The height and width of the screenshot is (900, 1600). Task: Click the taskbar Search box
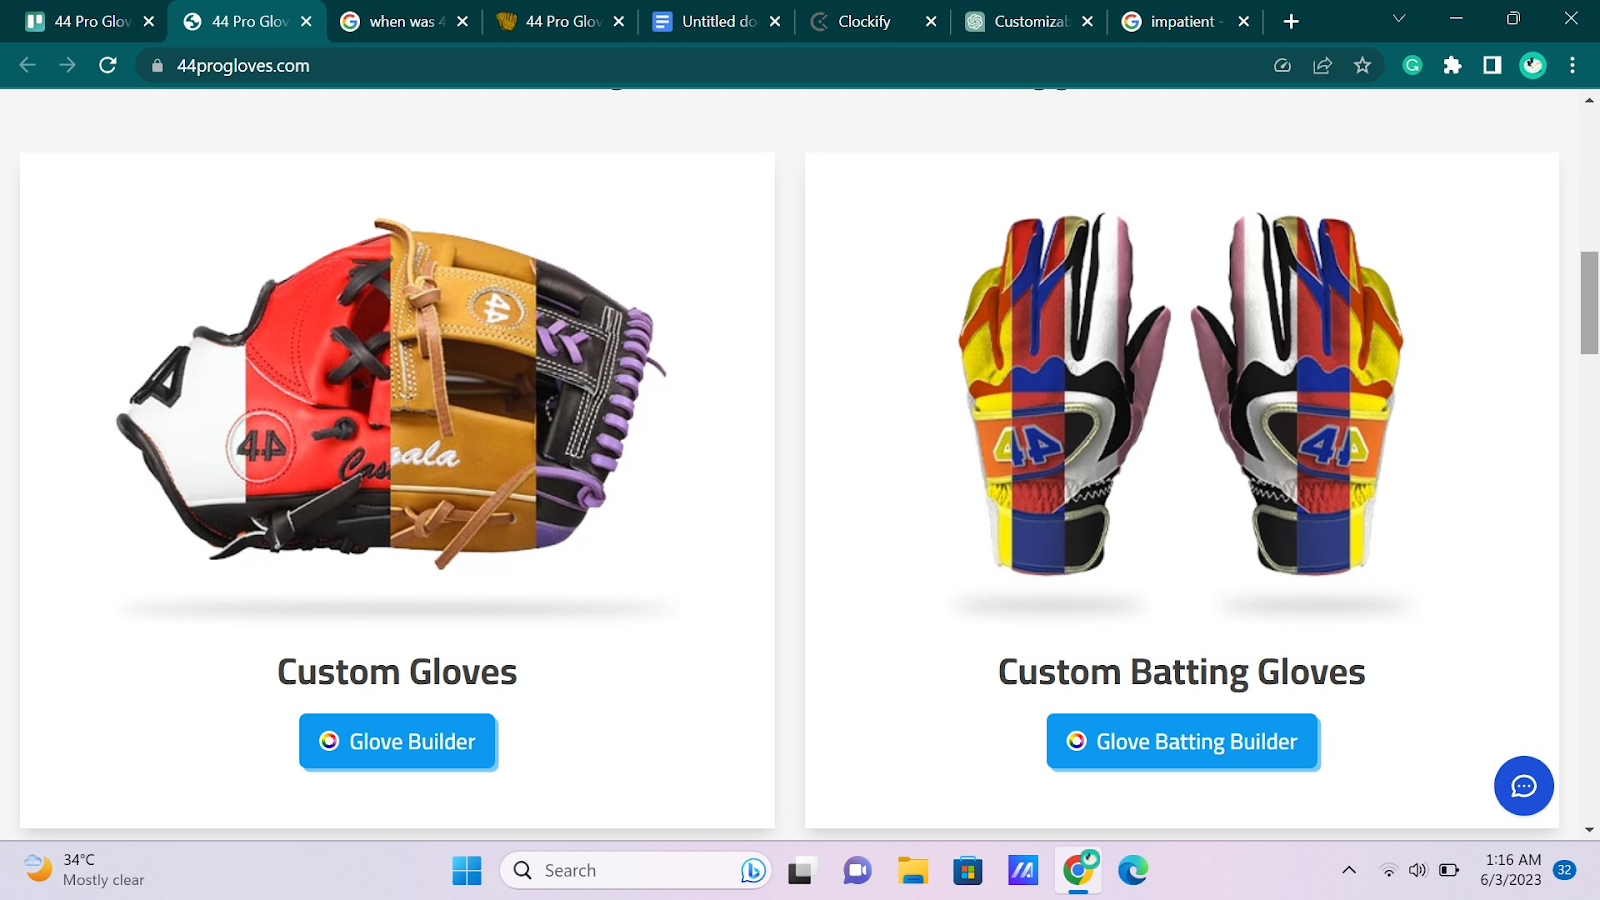click(x=634, y=871)
